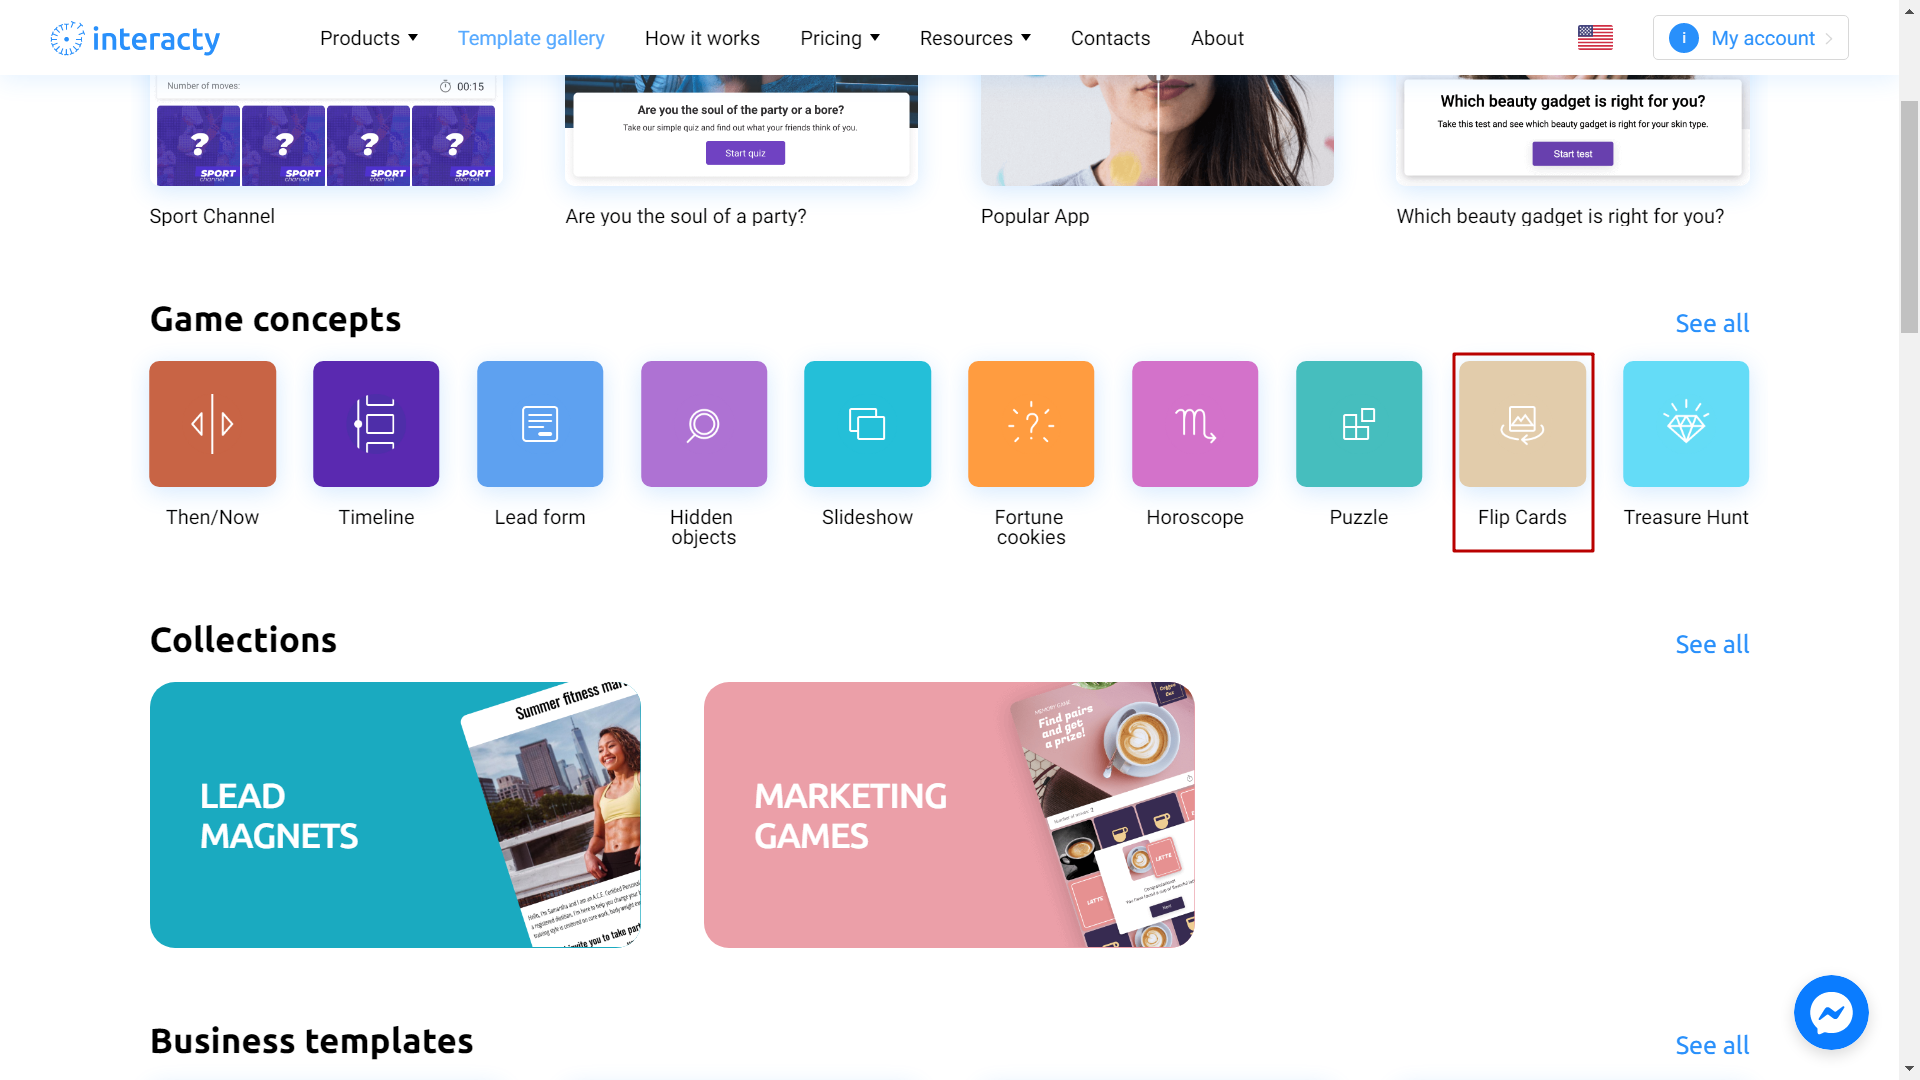Click the page vertical scrollbar thumb
The width and height of the screenshot is (1920, 1080).
pos(1909,215)
